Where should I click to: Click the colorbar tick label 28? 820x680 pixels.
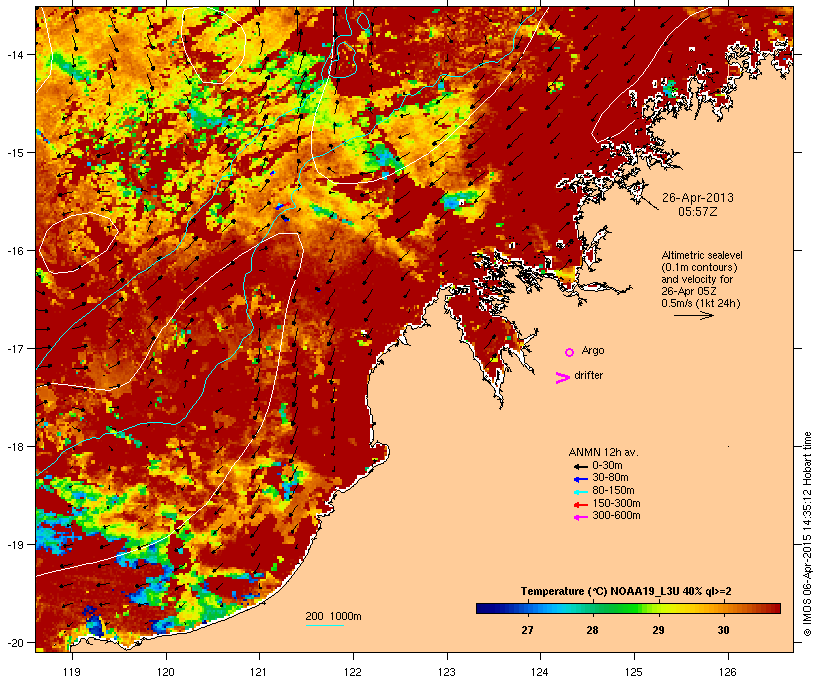point(592,630)
